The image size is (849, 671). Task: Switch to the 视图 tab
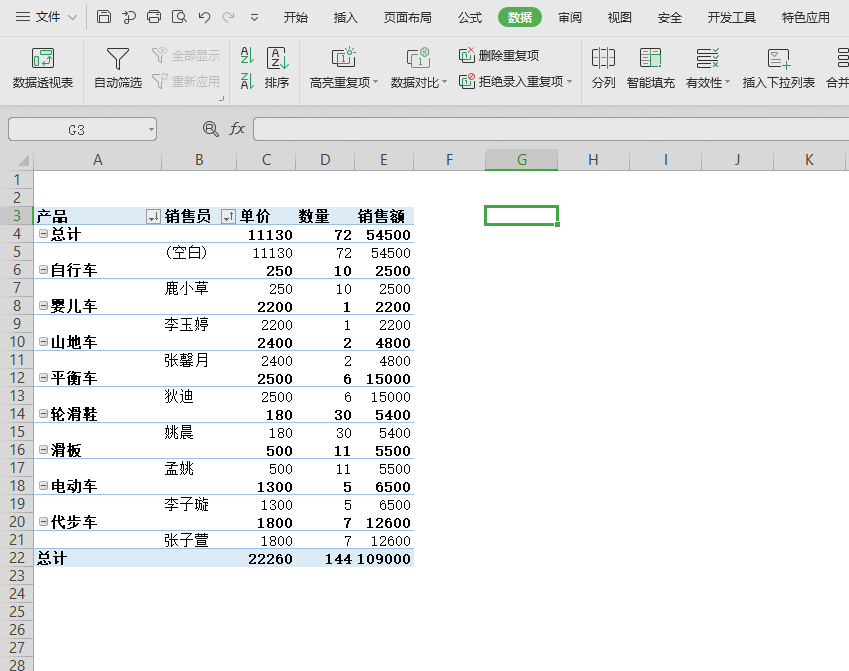tap(619, 18)
